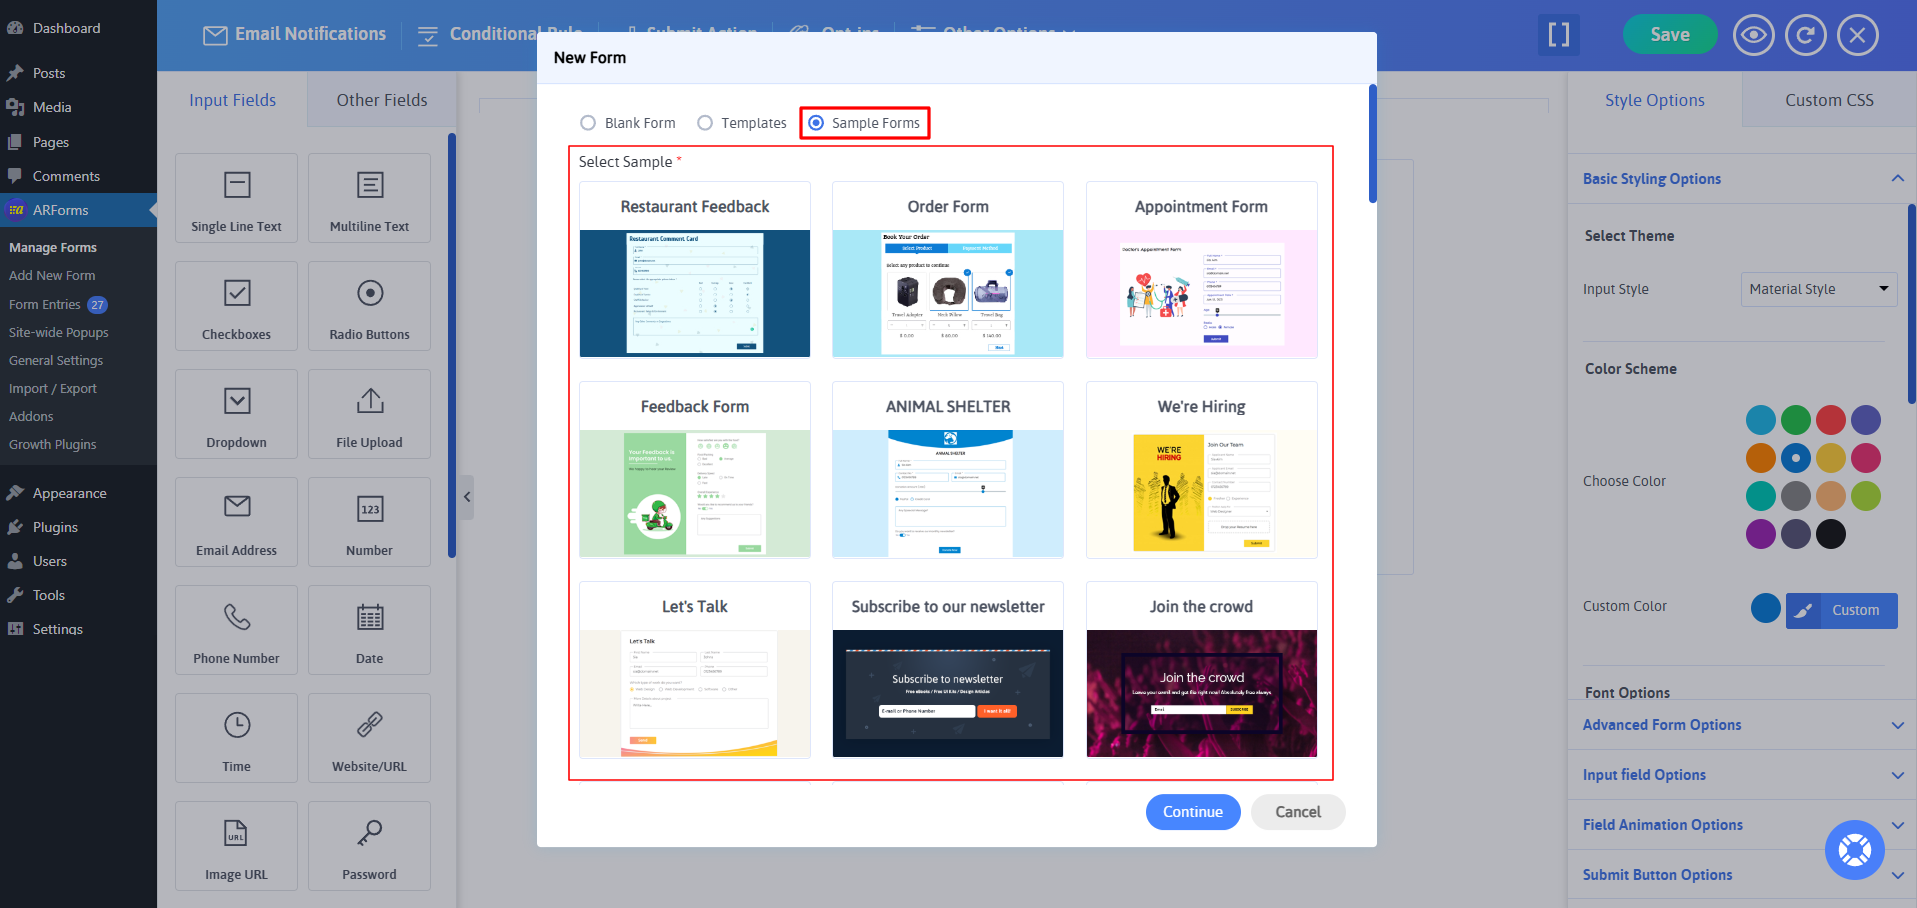Select the Animal Shelter sample form
Screen dimensions: 1917x908
pyautogui.click(x=947, y=469)
